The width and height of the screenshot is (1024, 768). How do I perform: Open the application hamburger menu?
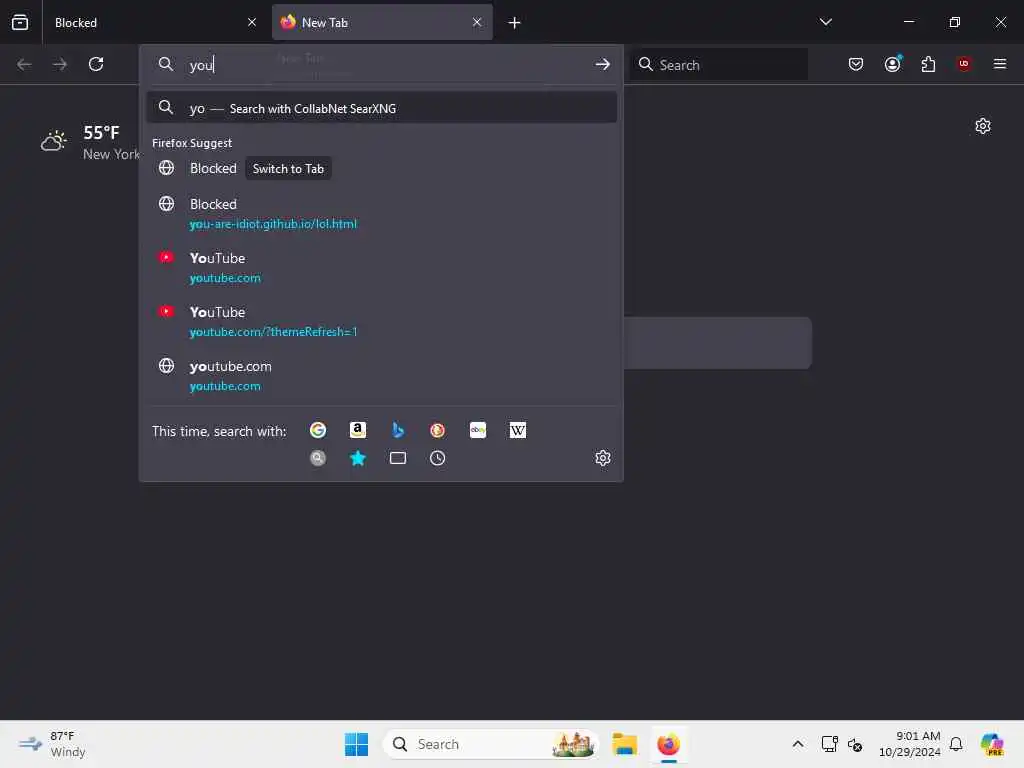1000,64
